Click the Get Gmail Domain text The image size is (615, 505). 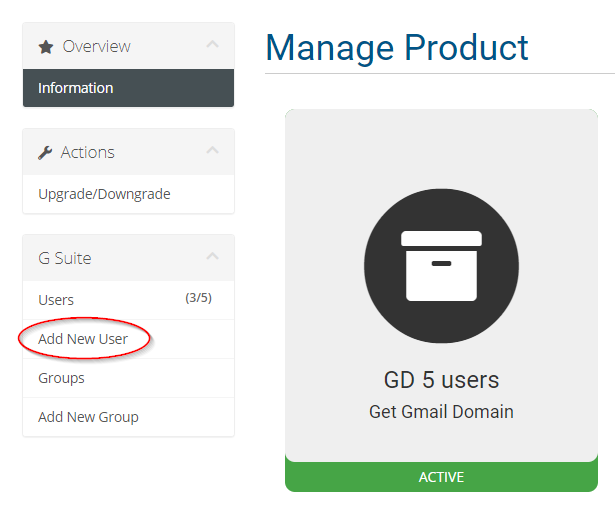(441, 412)
